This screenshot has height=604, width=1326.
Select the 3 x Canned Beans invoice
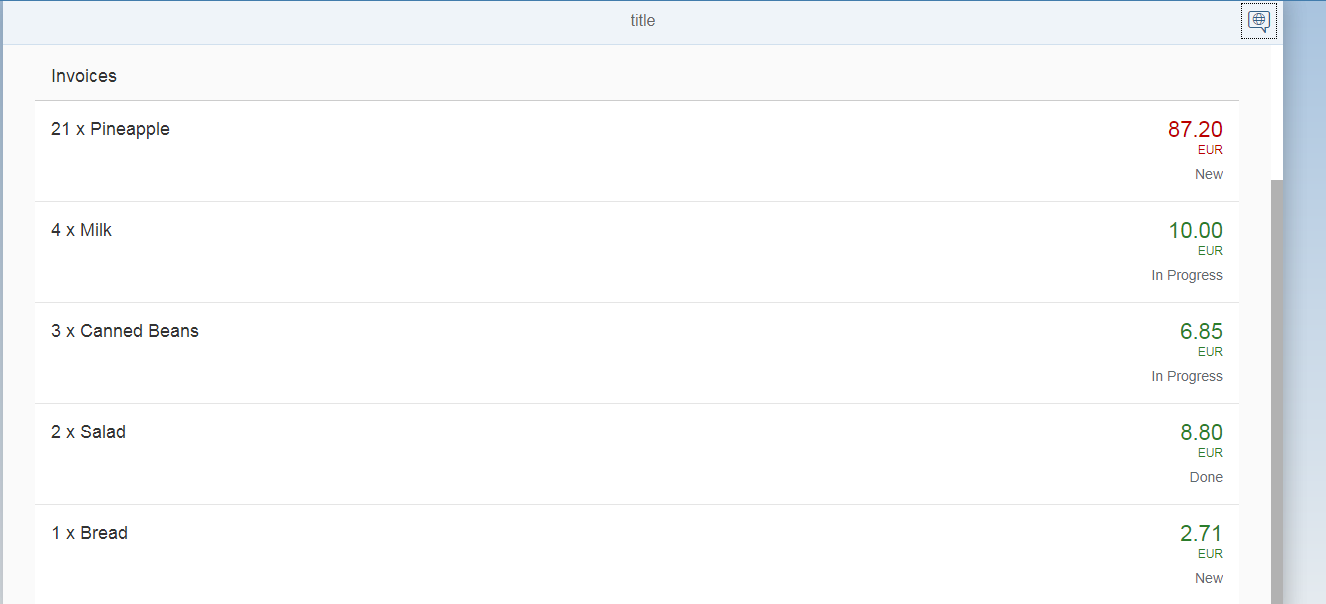pyautogui.click(x=125, y=331)
